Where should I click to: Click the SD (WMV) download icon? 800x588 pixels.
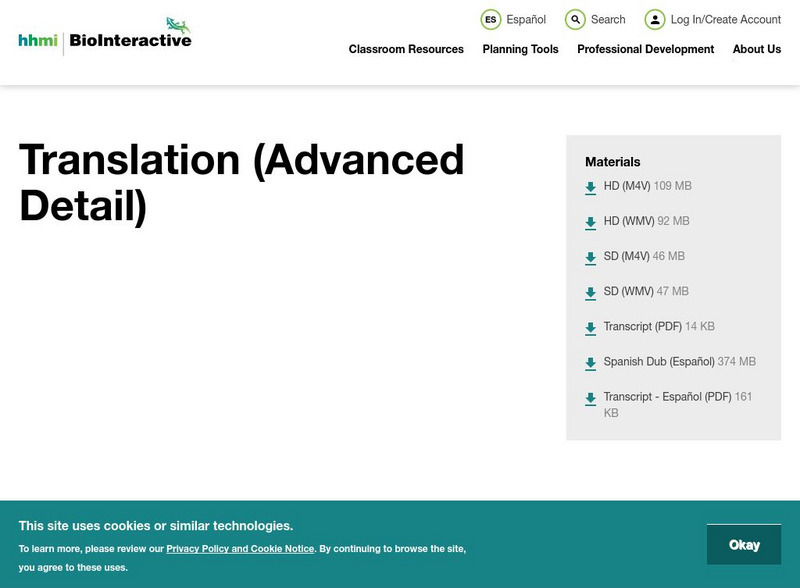(x=589, y=292)
